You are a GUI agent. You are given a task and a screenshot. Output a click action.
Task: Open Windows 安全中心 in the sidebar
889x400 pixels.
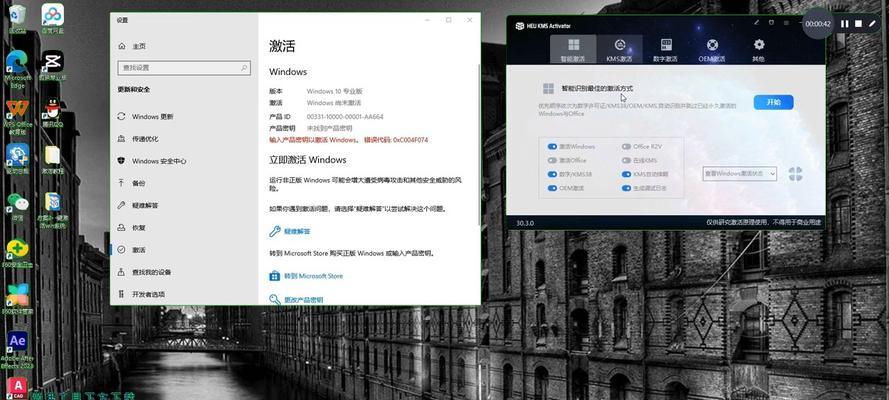click(184, 161)
